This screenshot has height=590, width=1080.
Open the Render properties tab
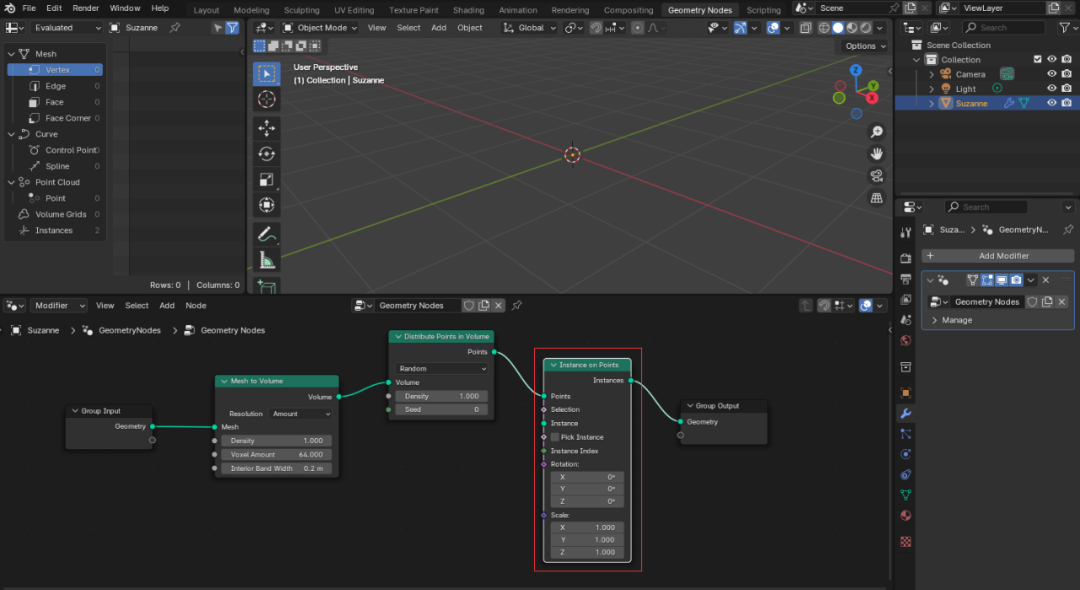click(906, 258)
